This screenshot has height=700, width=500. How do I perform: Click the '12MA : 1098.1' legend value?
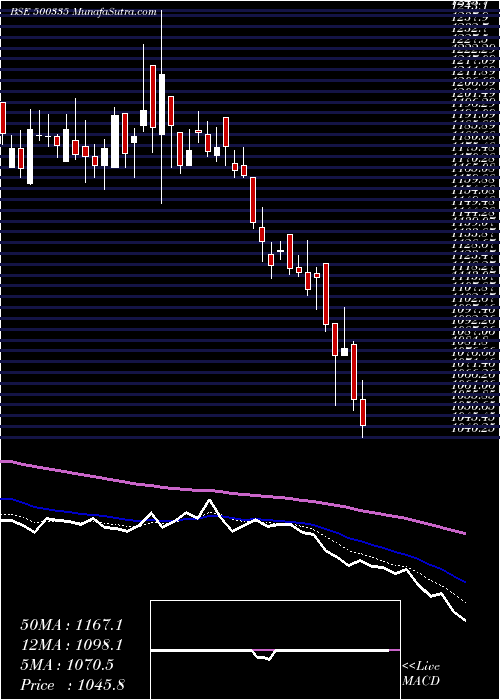coord(71,645)
